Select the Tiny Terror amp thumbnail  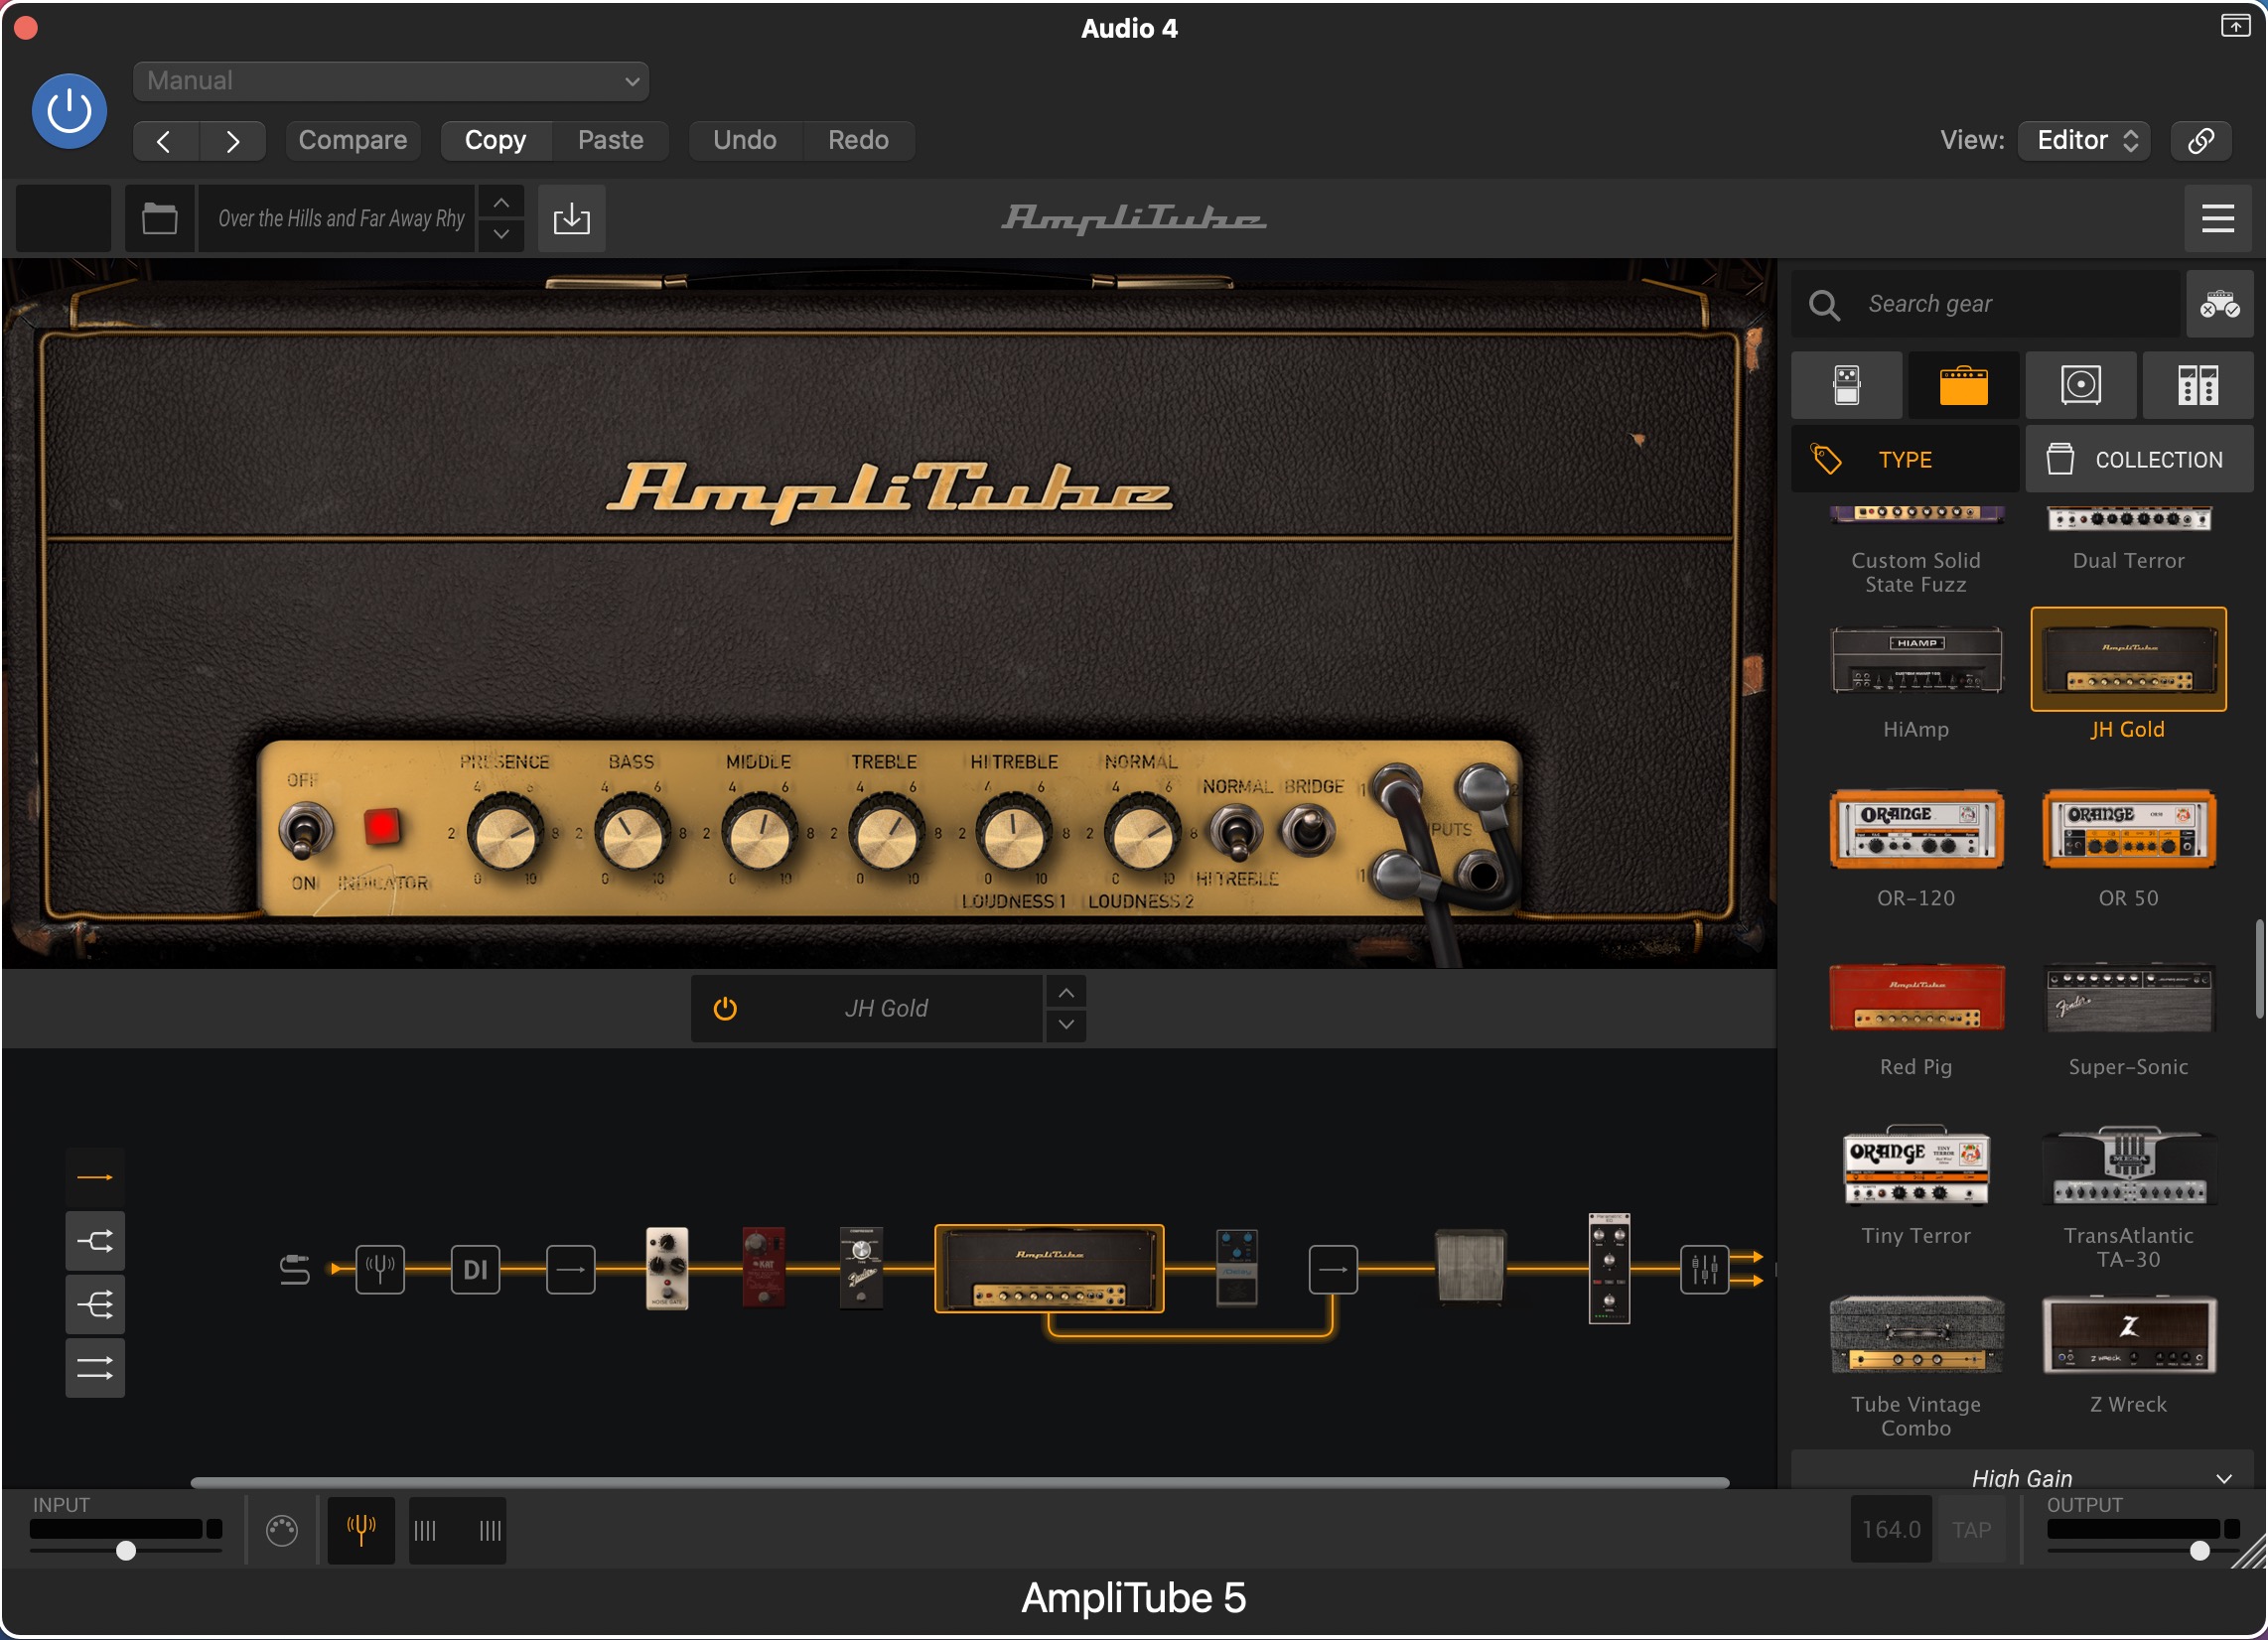(1916, 1166)
